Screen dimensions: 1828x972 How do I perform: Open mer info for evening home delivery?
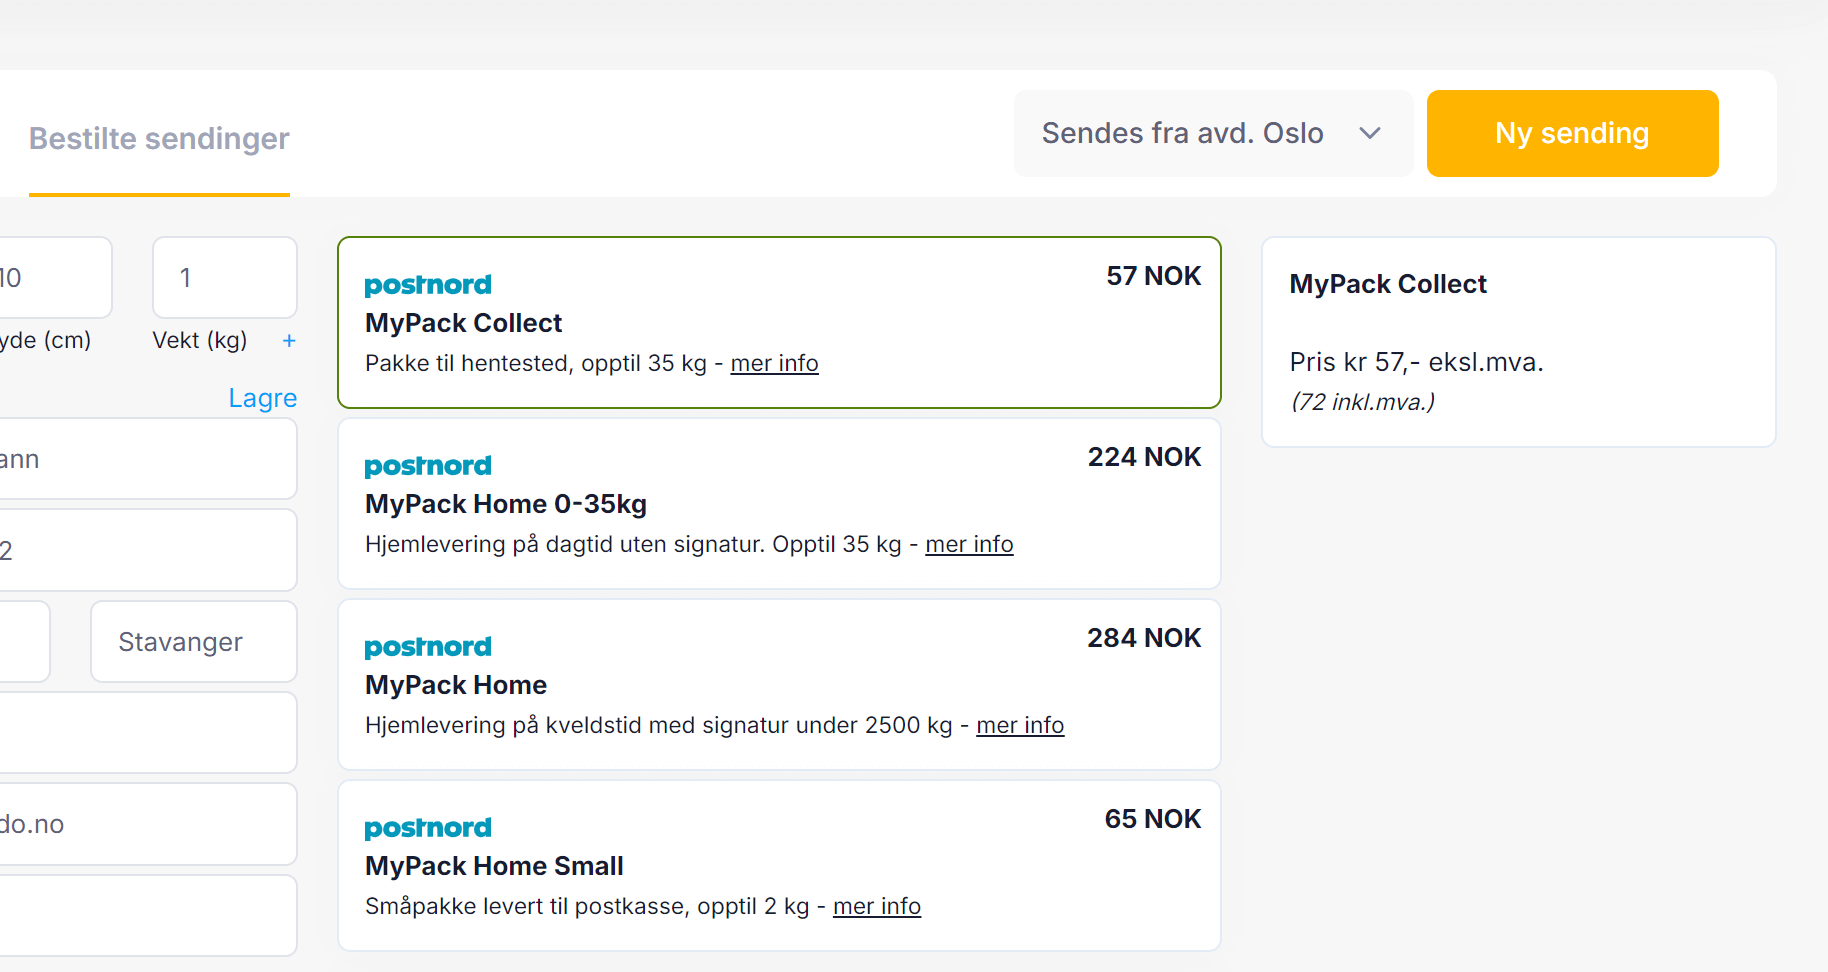[x=1019, y=726]
